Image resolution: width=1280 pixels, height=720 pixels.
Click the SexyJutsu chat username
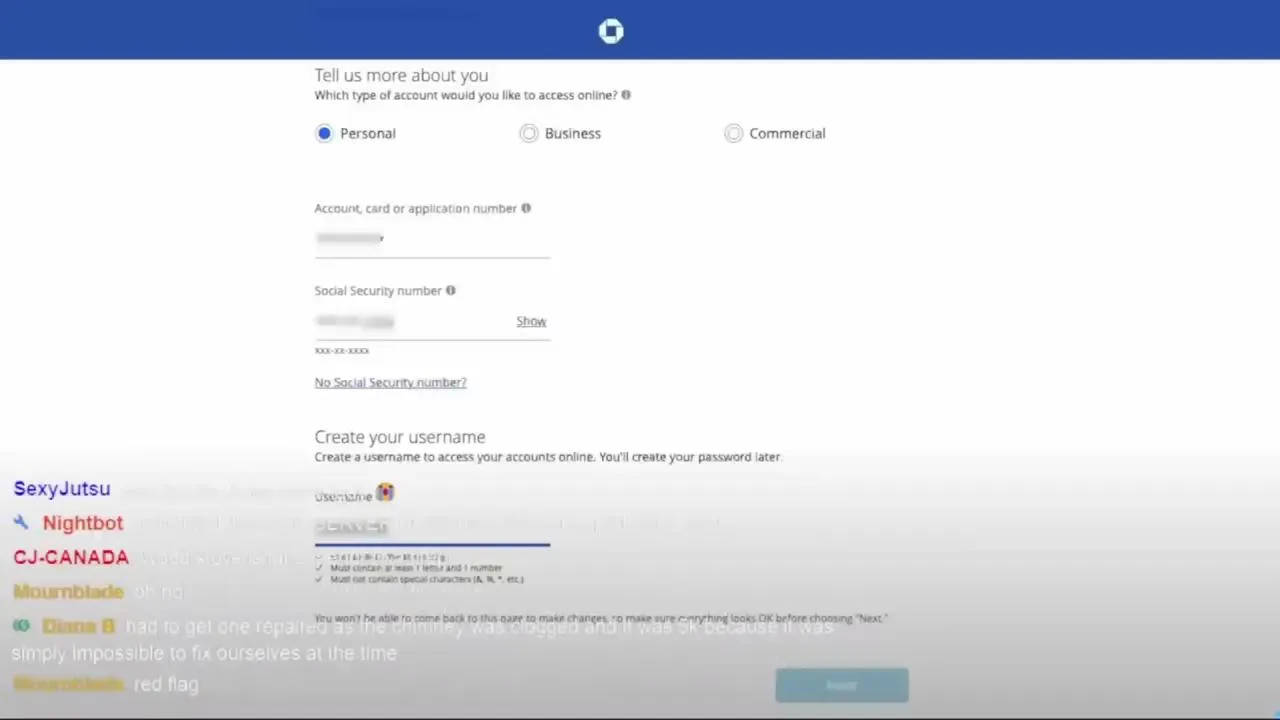click(62, 489)
